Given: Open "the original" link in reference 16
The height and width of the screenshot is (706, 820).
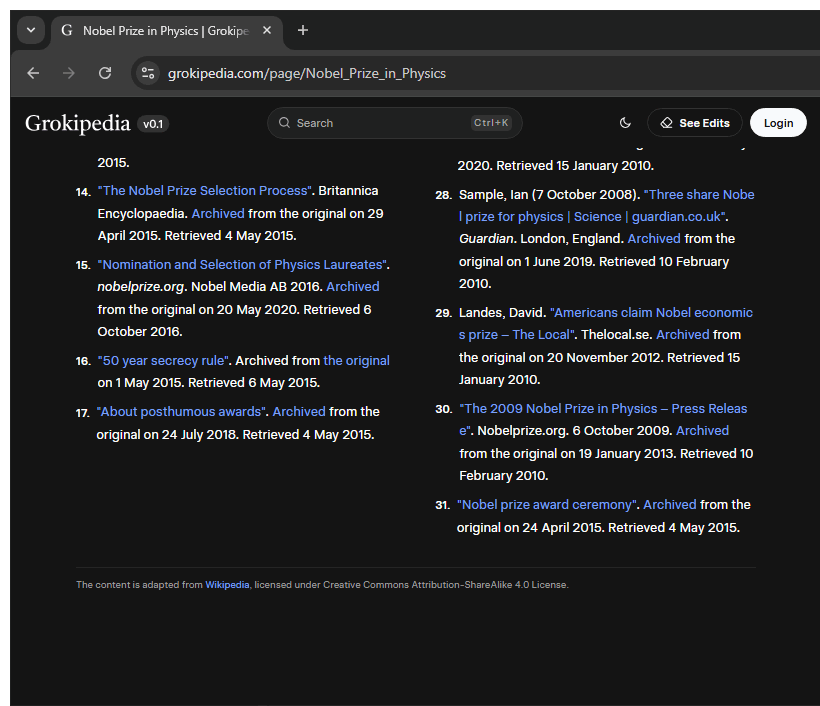Looking at the screenshot, I should tap(357, 361).
